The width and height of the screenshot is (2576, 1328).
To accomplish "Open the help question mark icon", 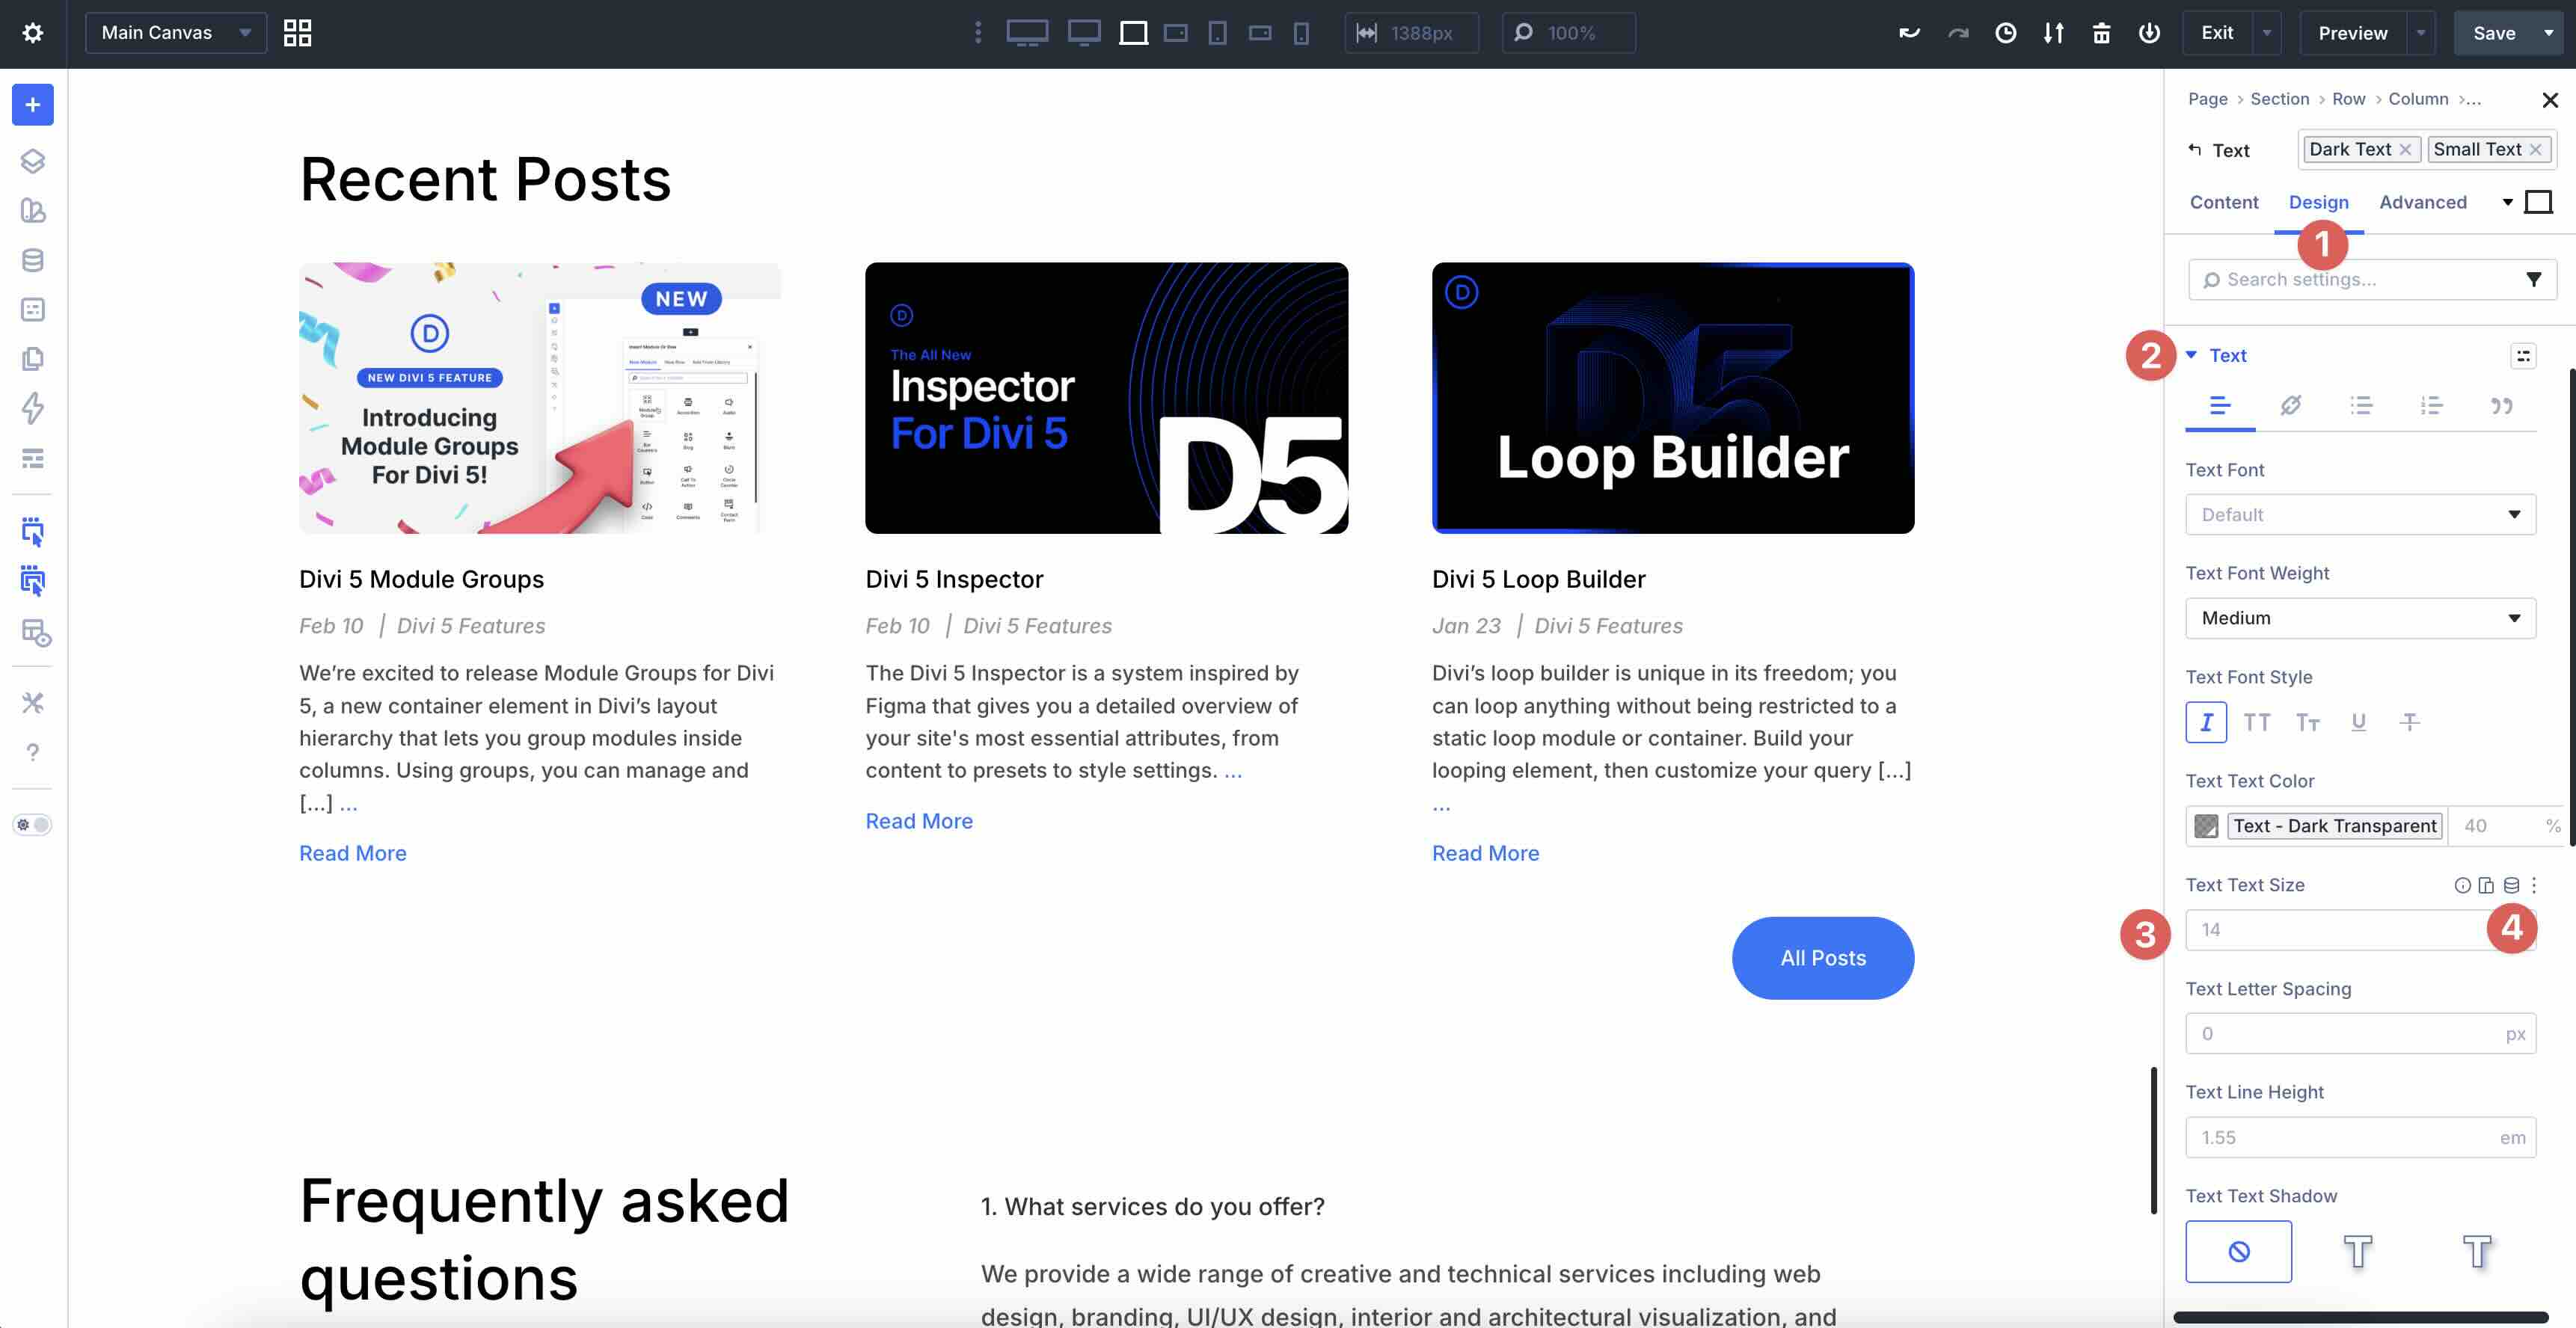I will coord(32,752).
